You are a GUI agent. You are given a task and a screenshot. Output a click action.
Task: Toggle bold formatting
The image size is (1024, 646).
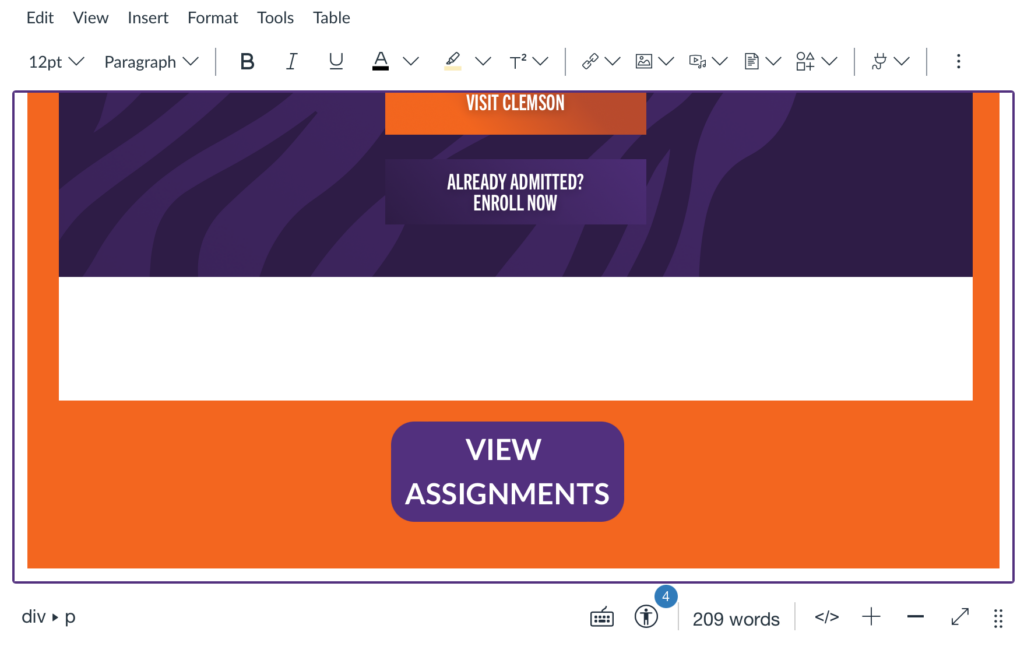(x=247, y=61)
